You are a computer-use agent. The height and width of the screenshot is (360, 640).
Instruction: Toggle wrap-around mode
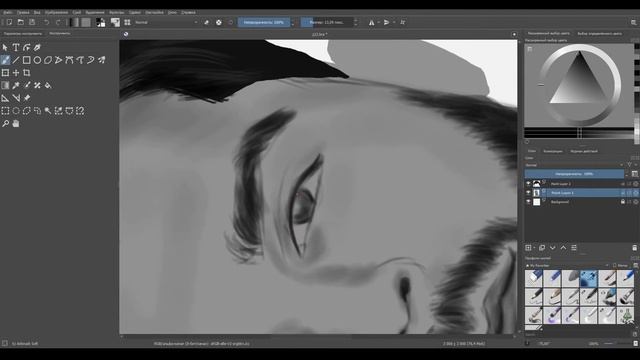pos(402,22)
